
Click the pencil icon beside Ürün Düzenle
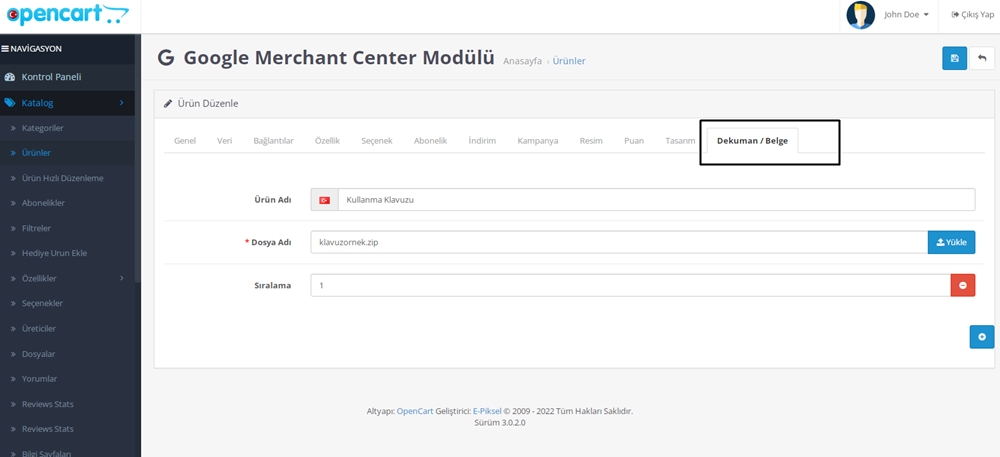pos(168,103)
